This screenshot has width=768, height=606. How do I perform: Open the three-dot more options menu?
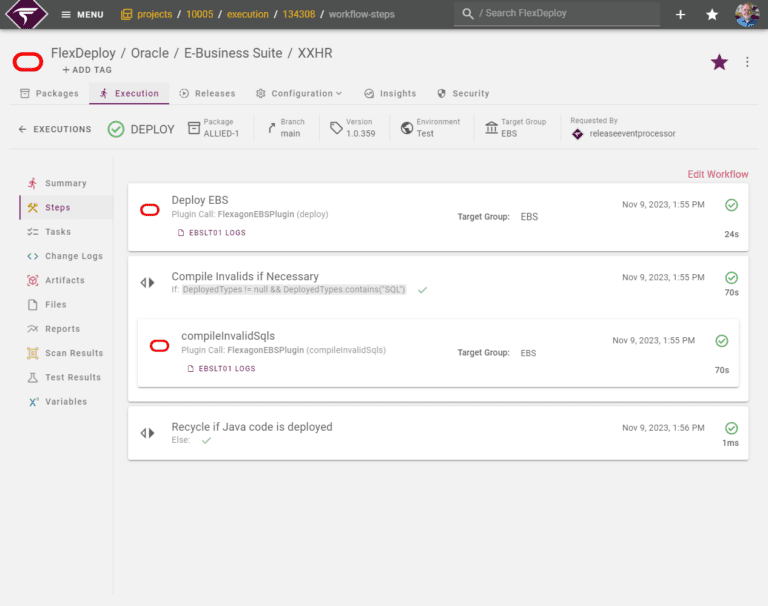click(747, 62)
